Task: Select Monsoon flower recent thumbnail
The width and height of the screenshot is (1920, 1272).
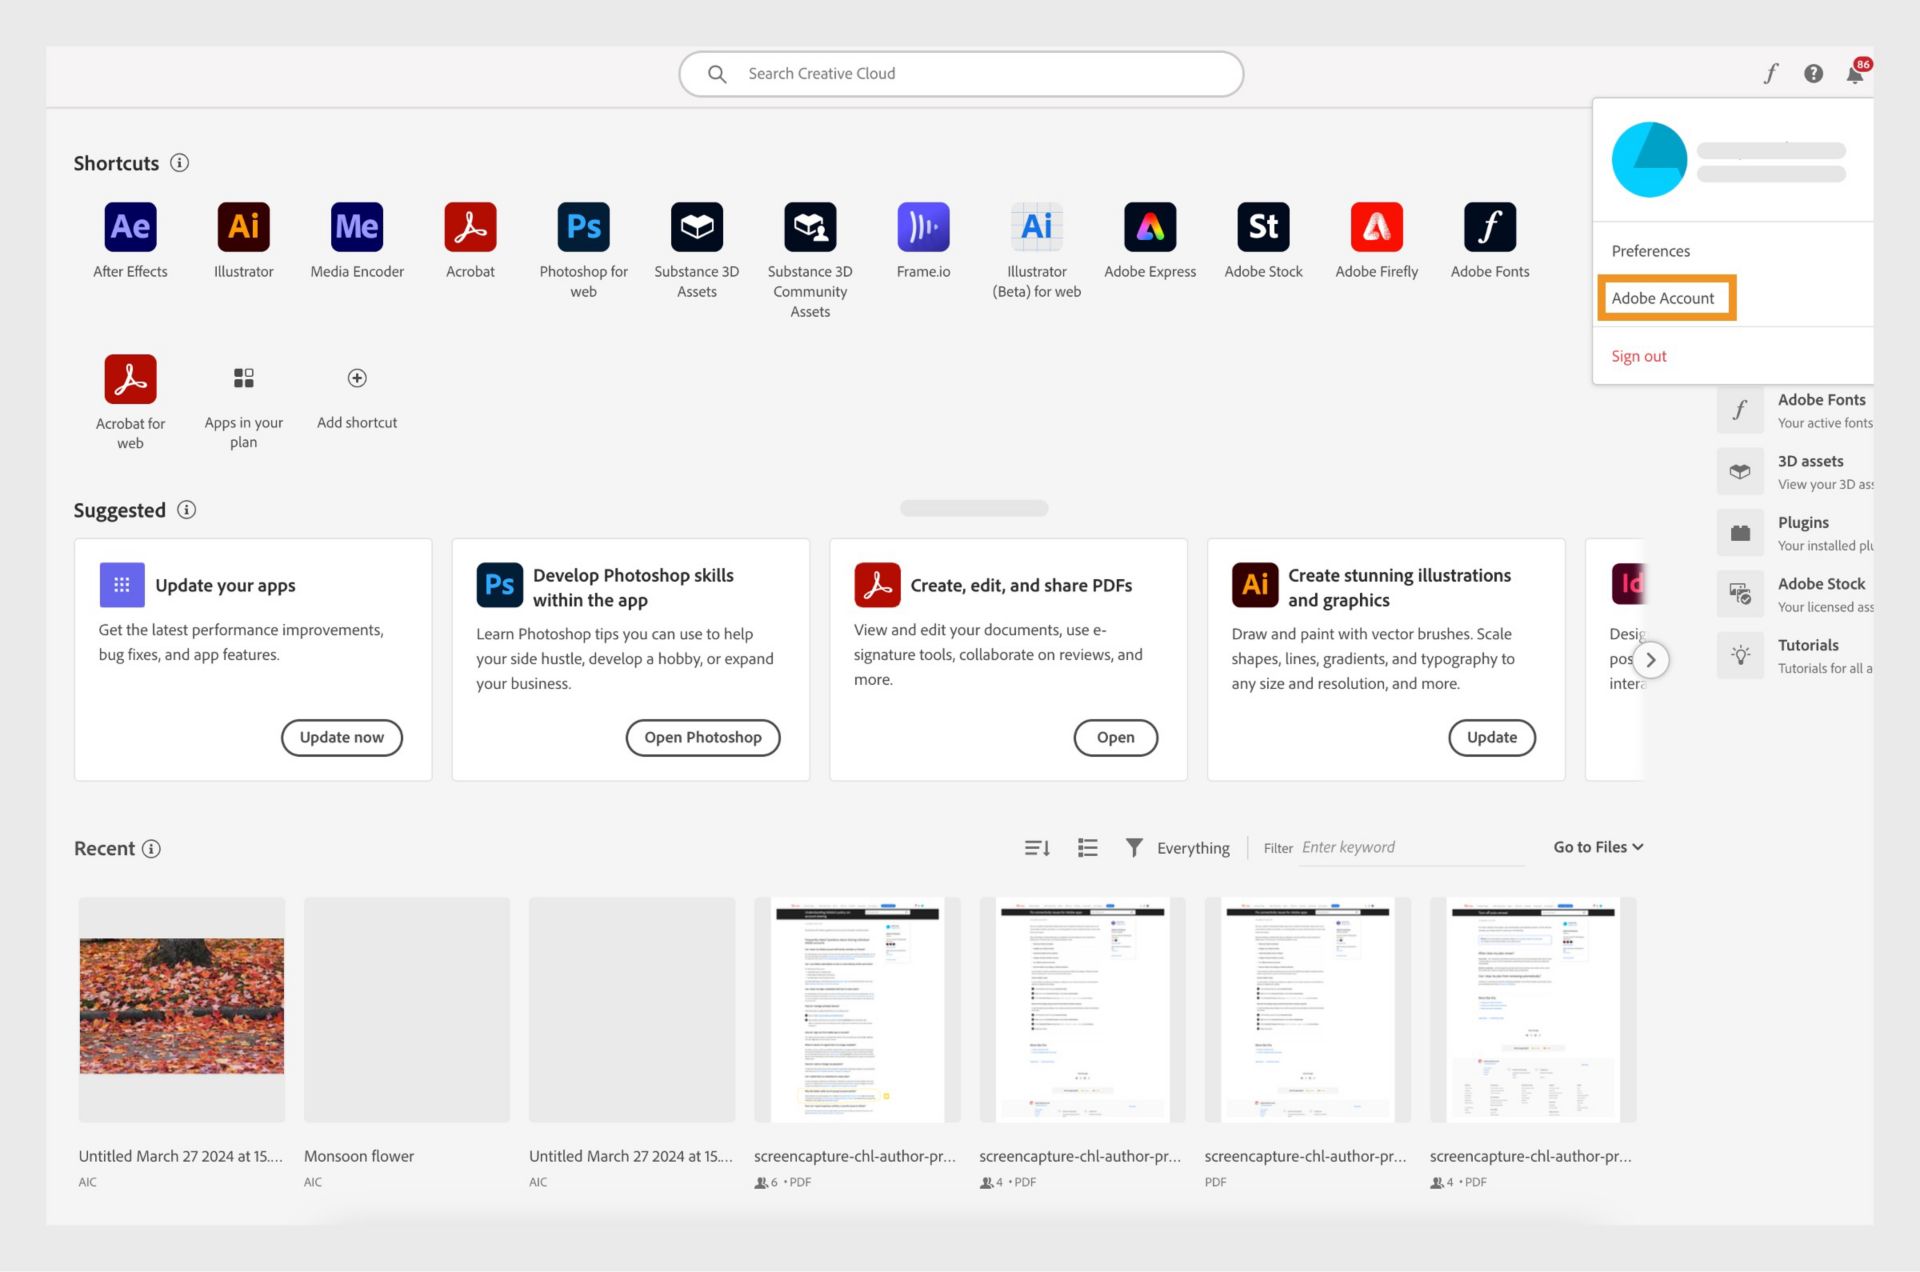Action: [406, 1008]
